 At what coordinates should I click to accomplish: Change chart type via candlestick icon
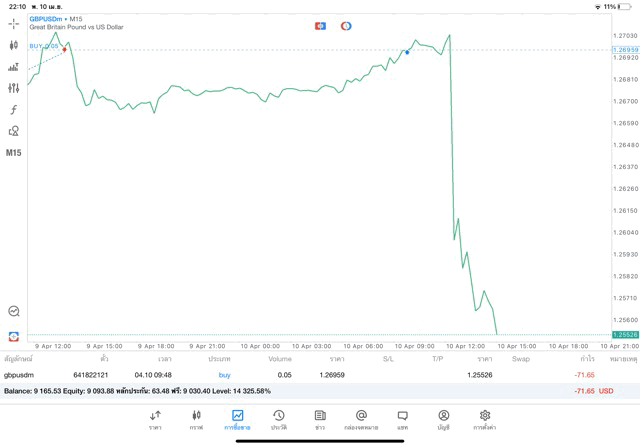[x=14, y=45]
